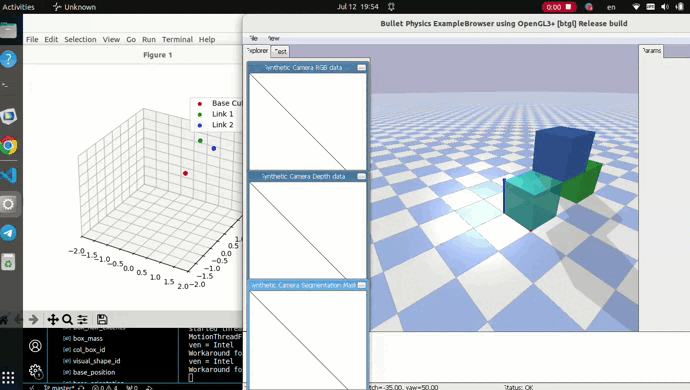This screenshot has height=390, width=690.
Task: Collapse the Synthetic Camera Depth data window
Action: (361, 176)
